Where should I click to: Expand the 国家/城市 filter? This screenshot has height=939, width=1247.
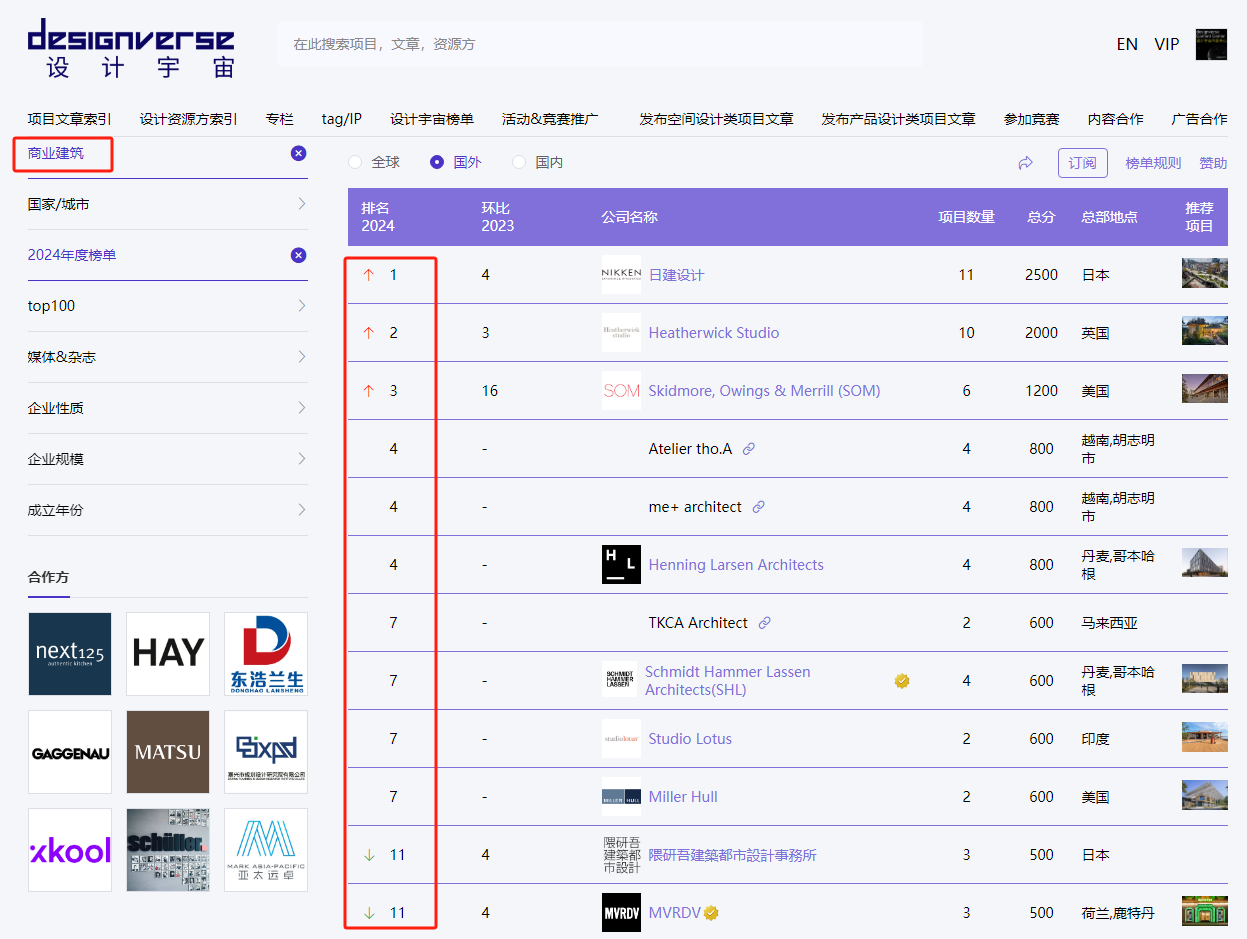pyautogui.click(x=168, y=204)
